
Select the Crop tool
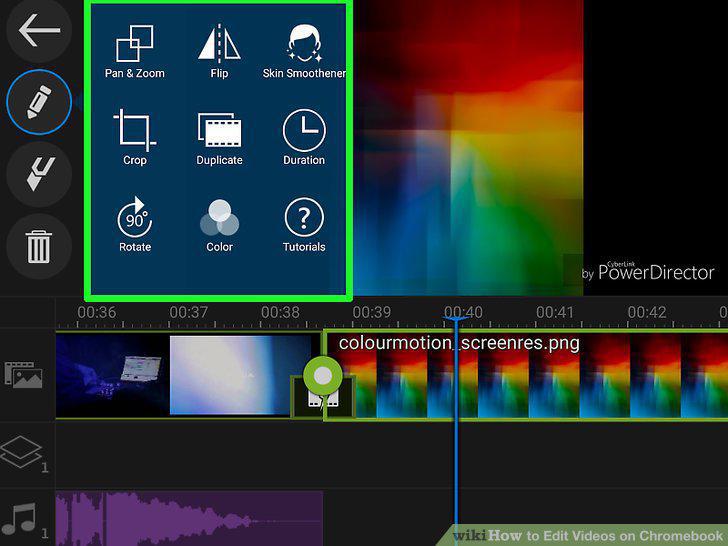(135, 138)
